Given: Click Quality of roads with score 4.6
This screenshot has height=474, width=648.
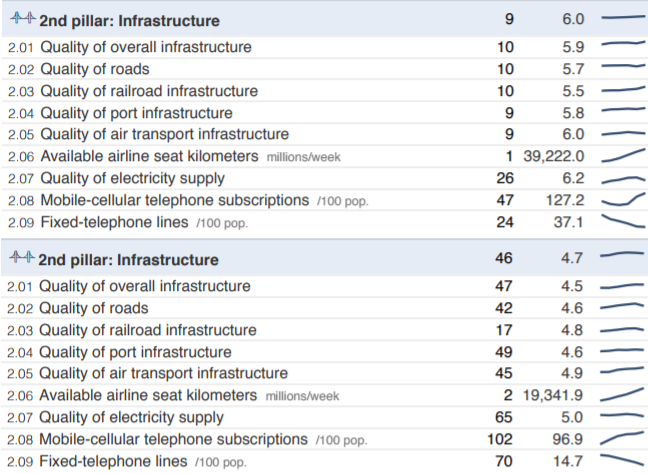Looking at the screenshot, I should [94, 308].
